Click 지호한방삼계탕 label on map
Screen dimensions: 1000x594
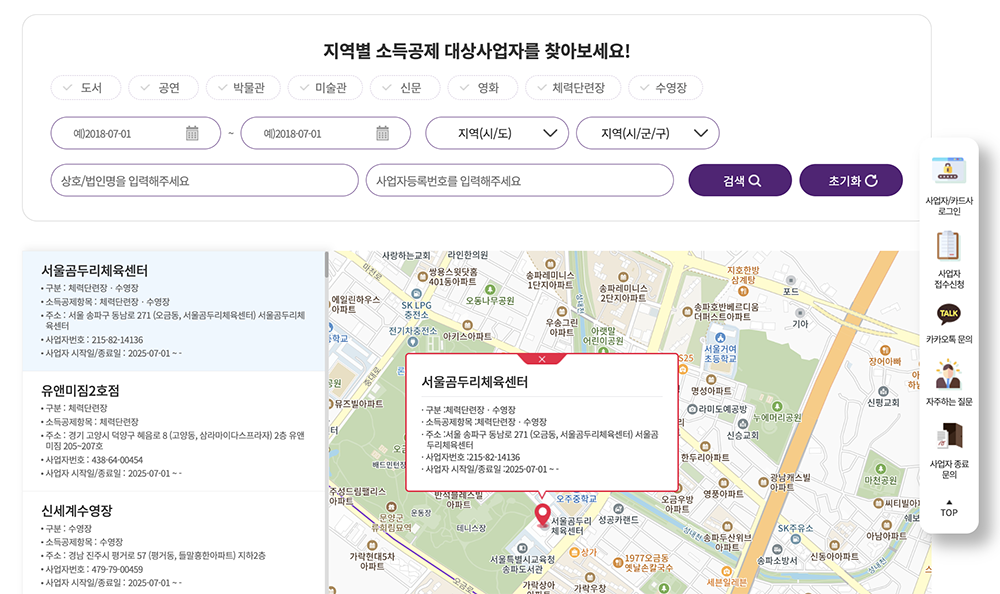click(743, 275)
